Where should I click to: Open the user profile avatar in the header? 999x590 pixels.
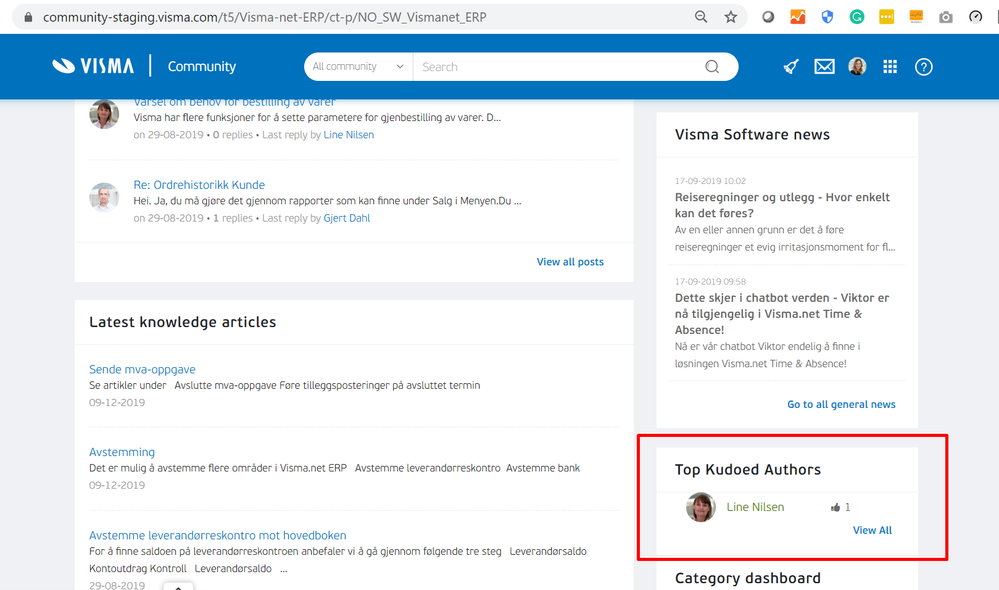coord(858,66)
